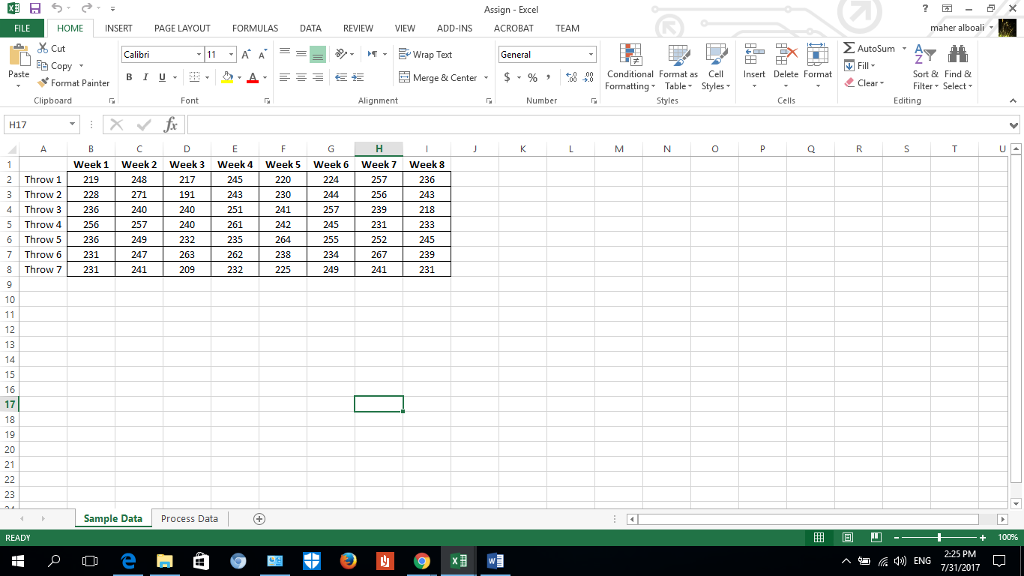This screenshot has width=1024, height=576.
Task: Expand the General number format dropdown
Action: point(591,55)
